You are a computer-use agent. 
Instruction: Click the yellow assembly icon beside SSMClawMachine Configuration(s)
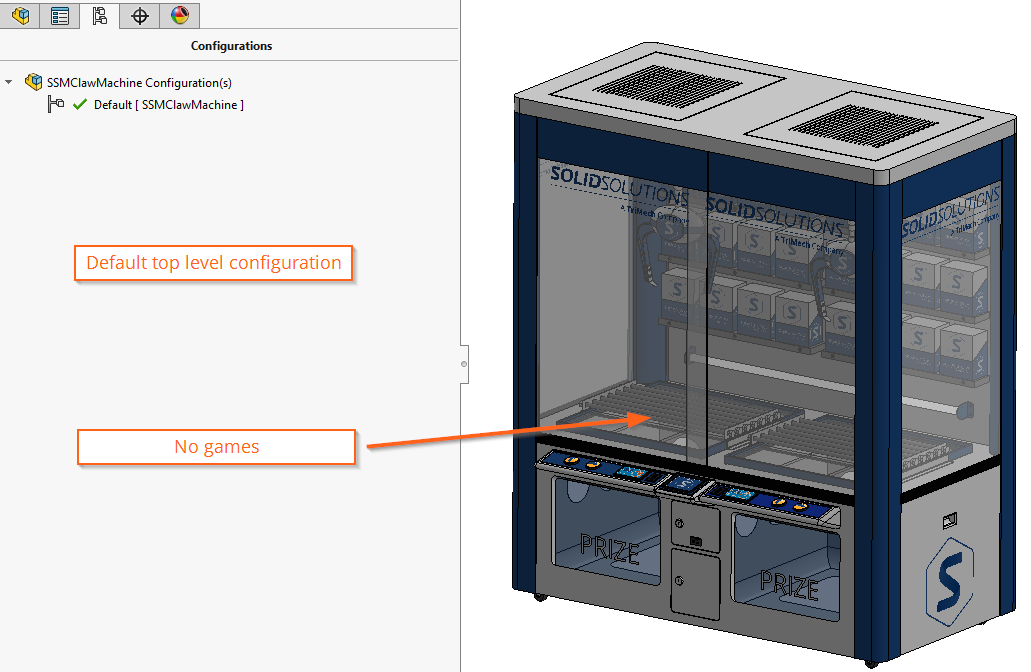coord(33,82)
